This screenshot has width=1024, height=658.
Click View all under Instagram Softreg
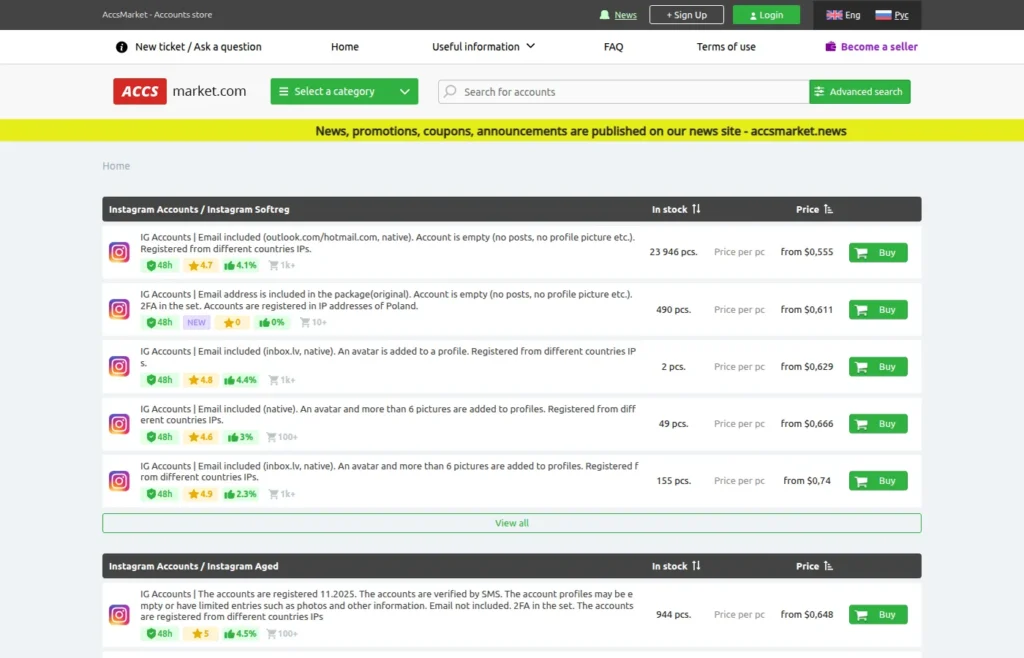512,523
